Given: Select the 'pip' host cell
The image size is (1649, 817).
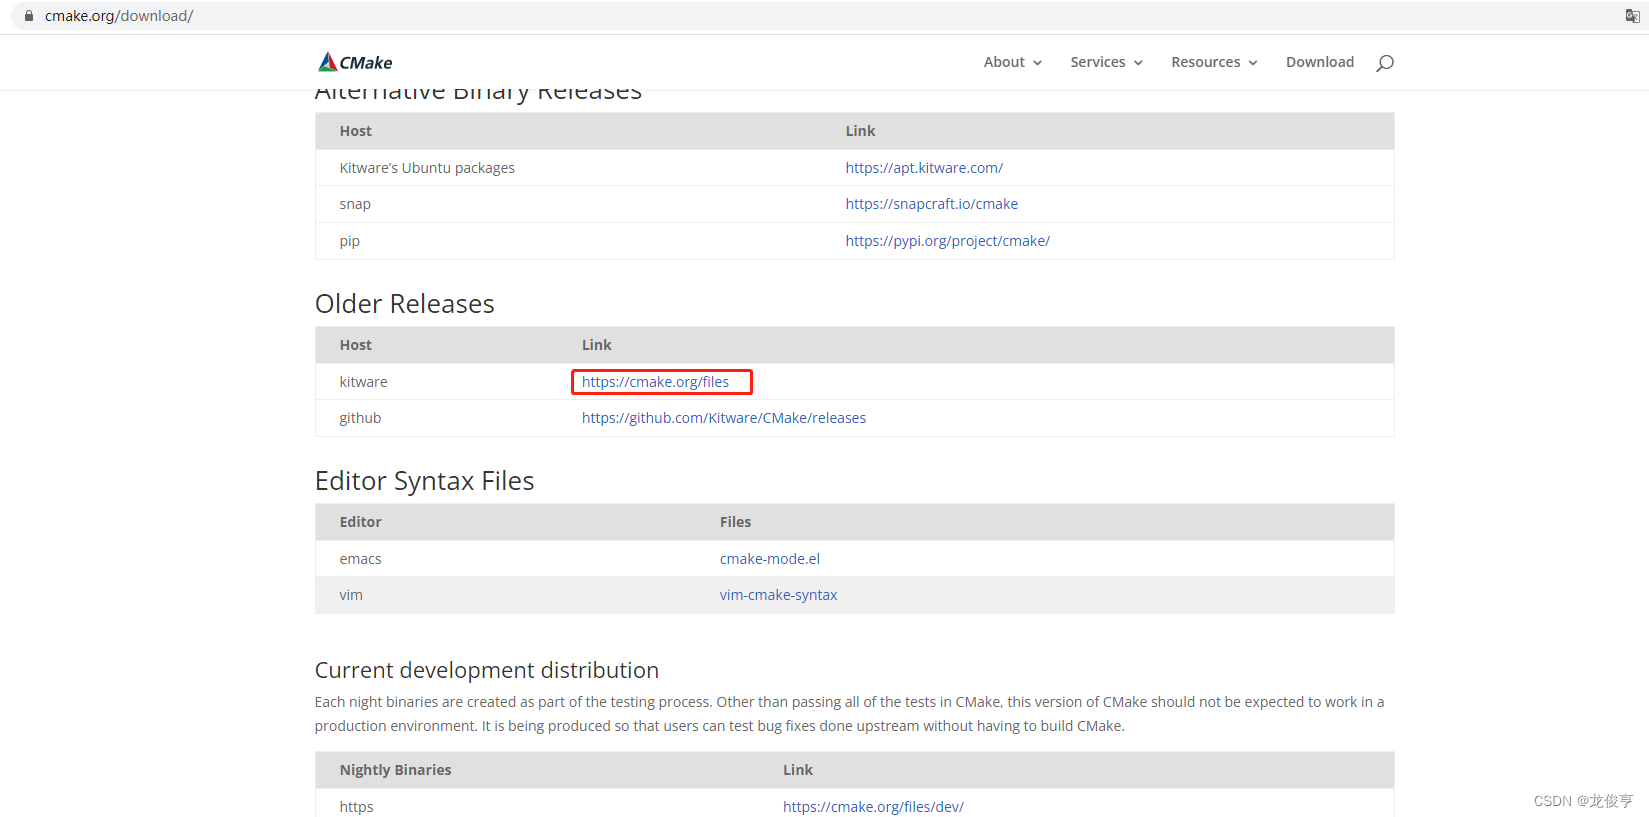Looking at the screenshot, I should [350, 241].
